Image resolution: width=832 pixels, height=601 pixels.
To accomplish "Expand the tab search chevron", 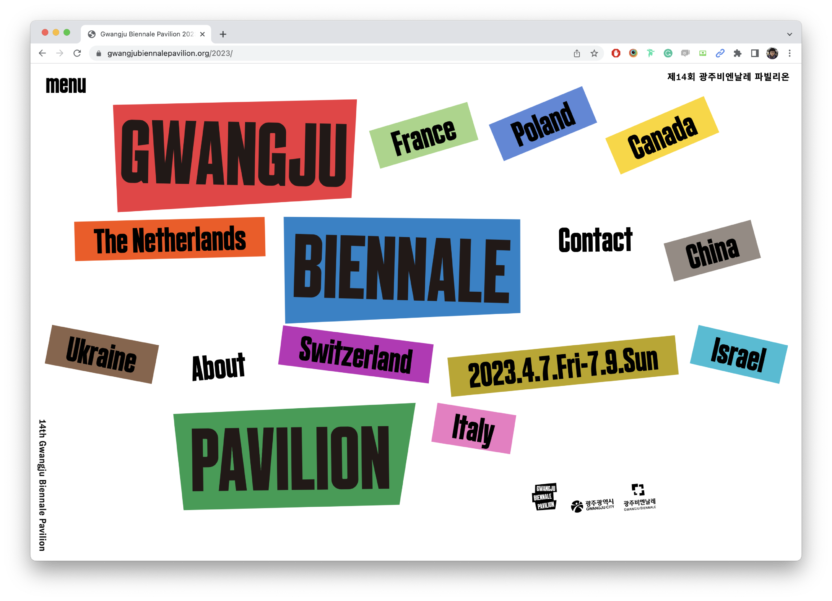I will click(x=789, y=34).
